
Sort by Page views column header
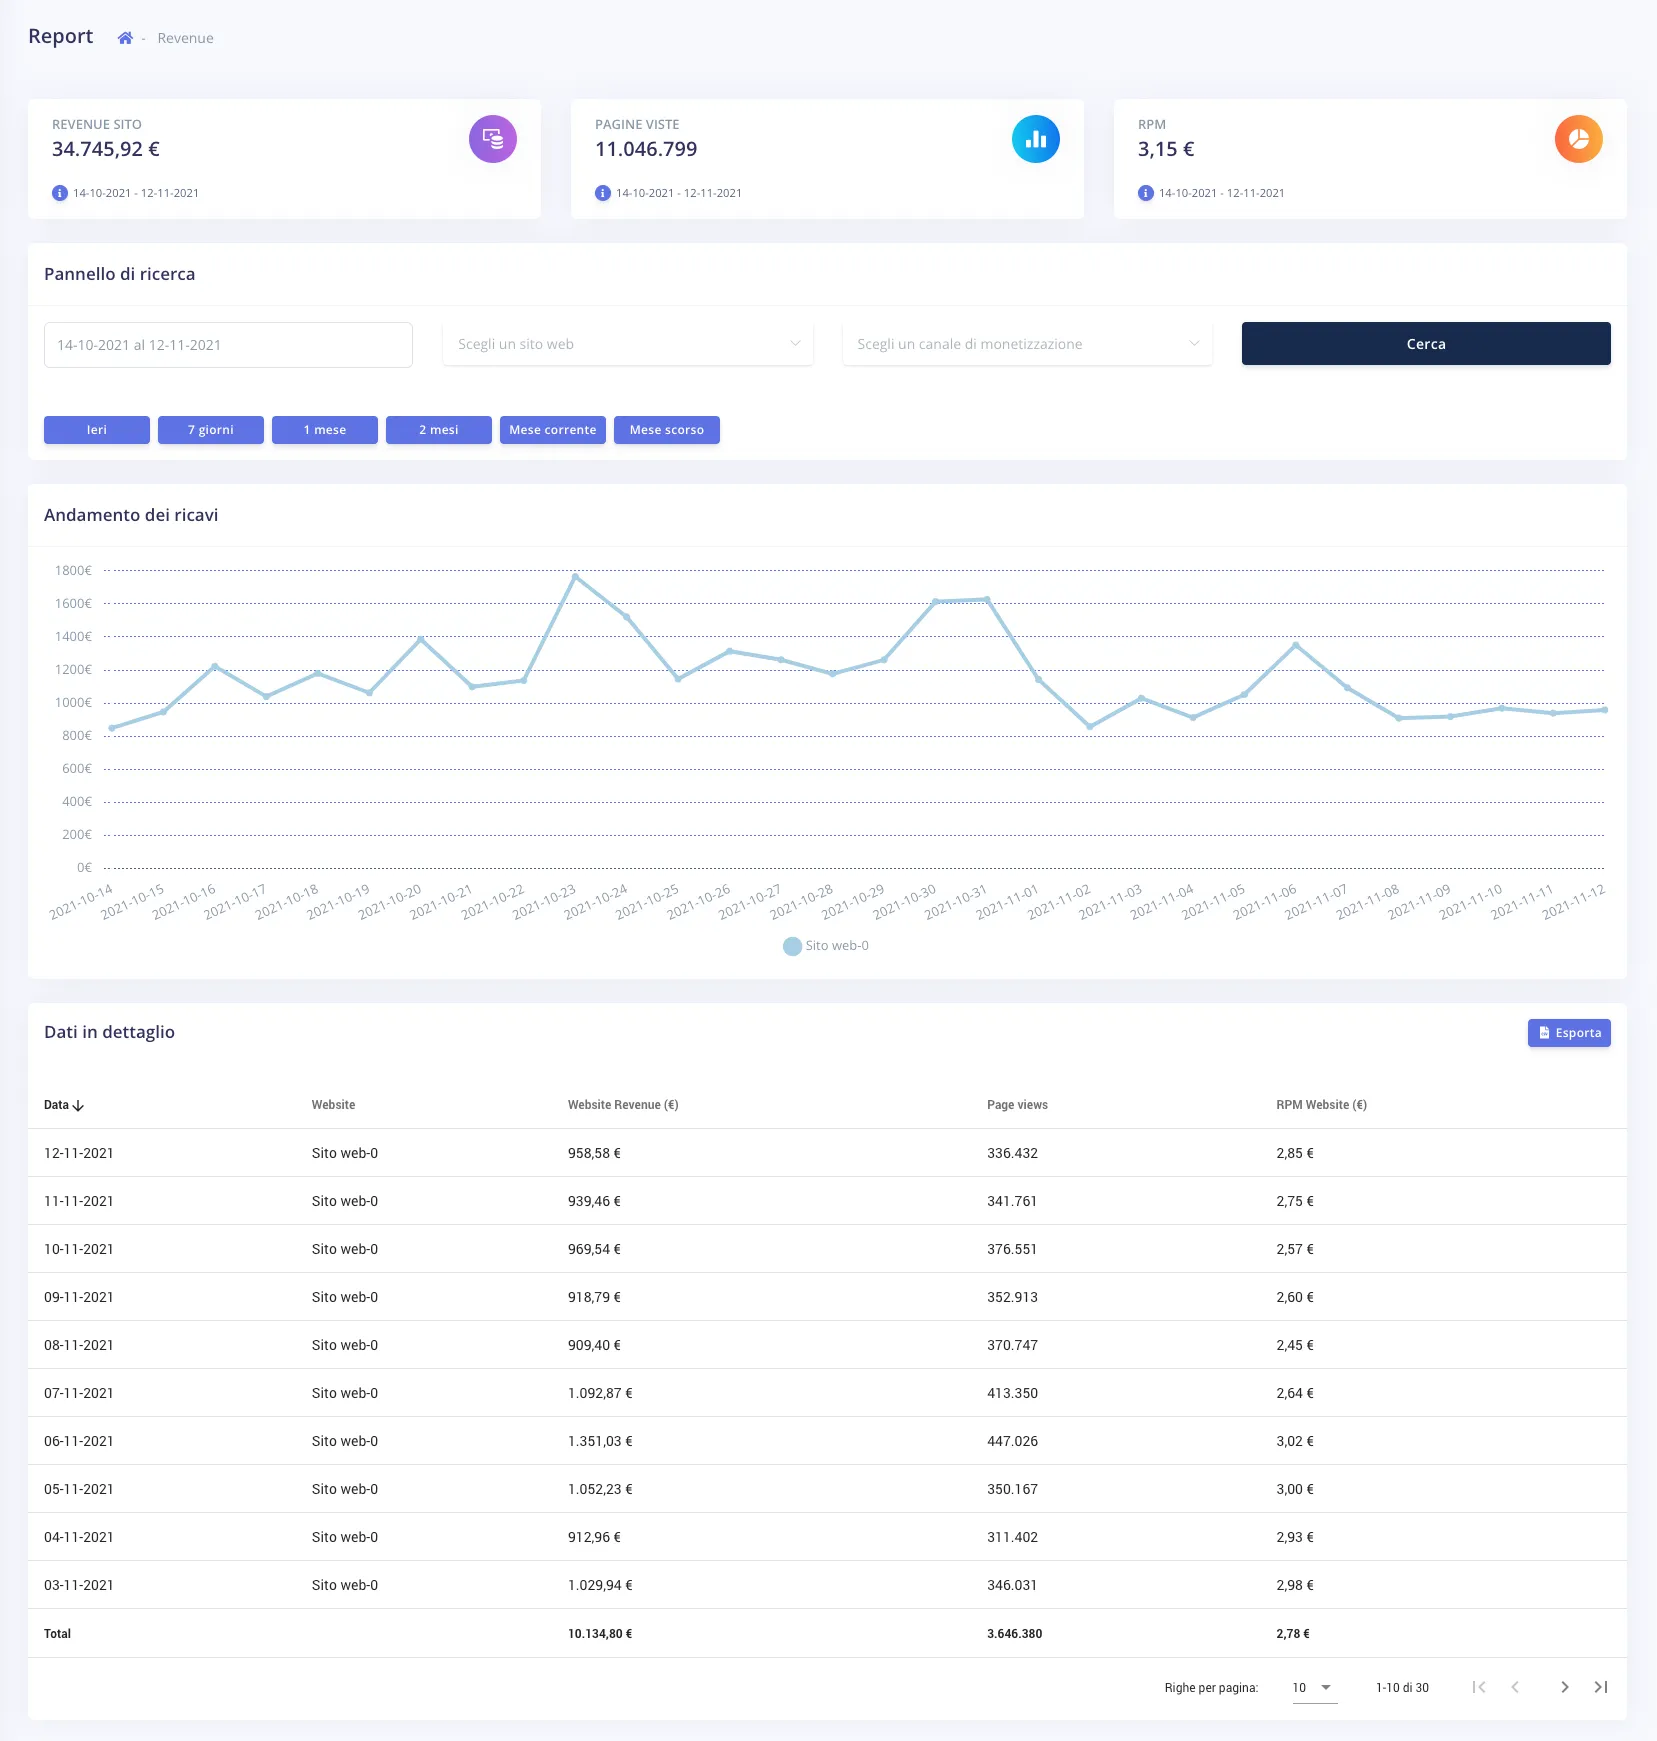pos(1017,1105)
